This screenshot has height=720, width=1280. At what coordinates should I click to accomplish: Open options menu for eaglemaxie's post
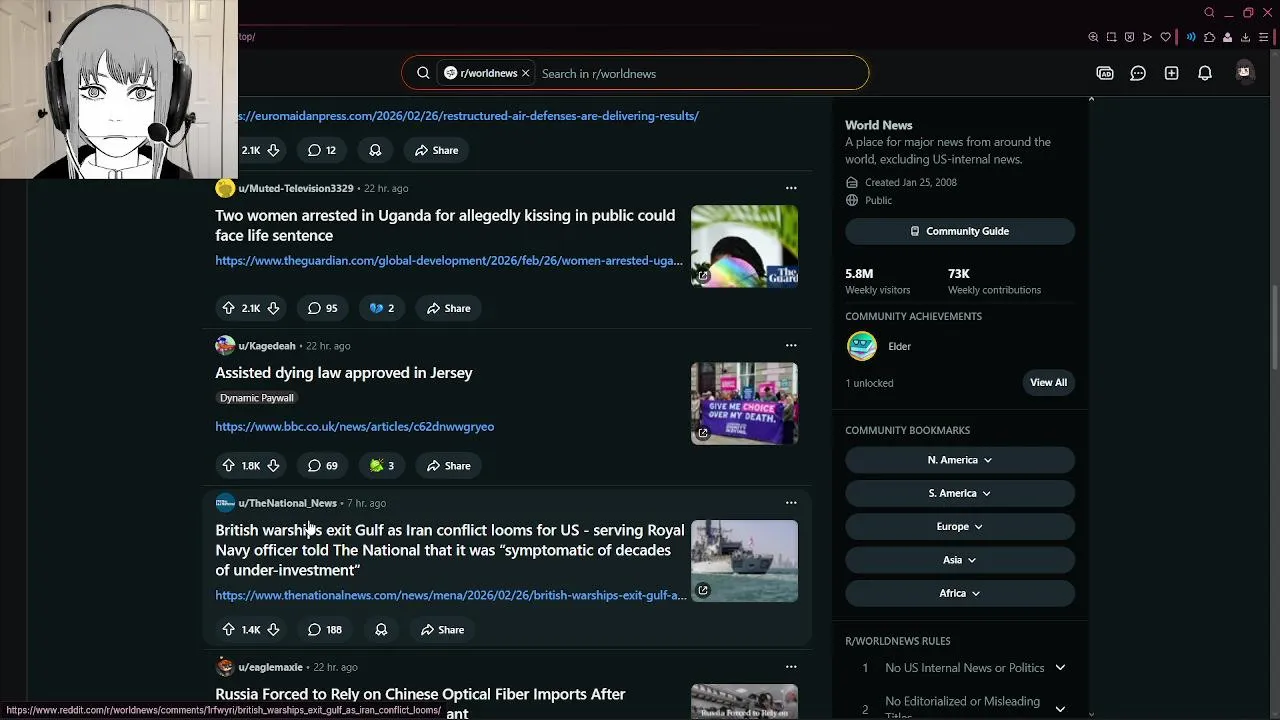[791, 667]
